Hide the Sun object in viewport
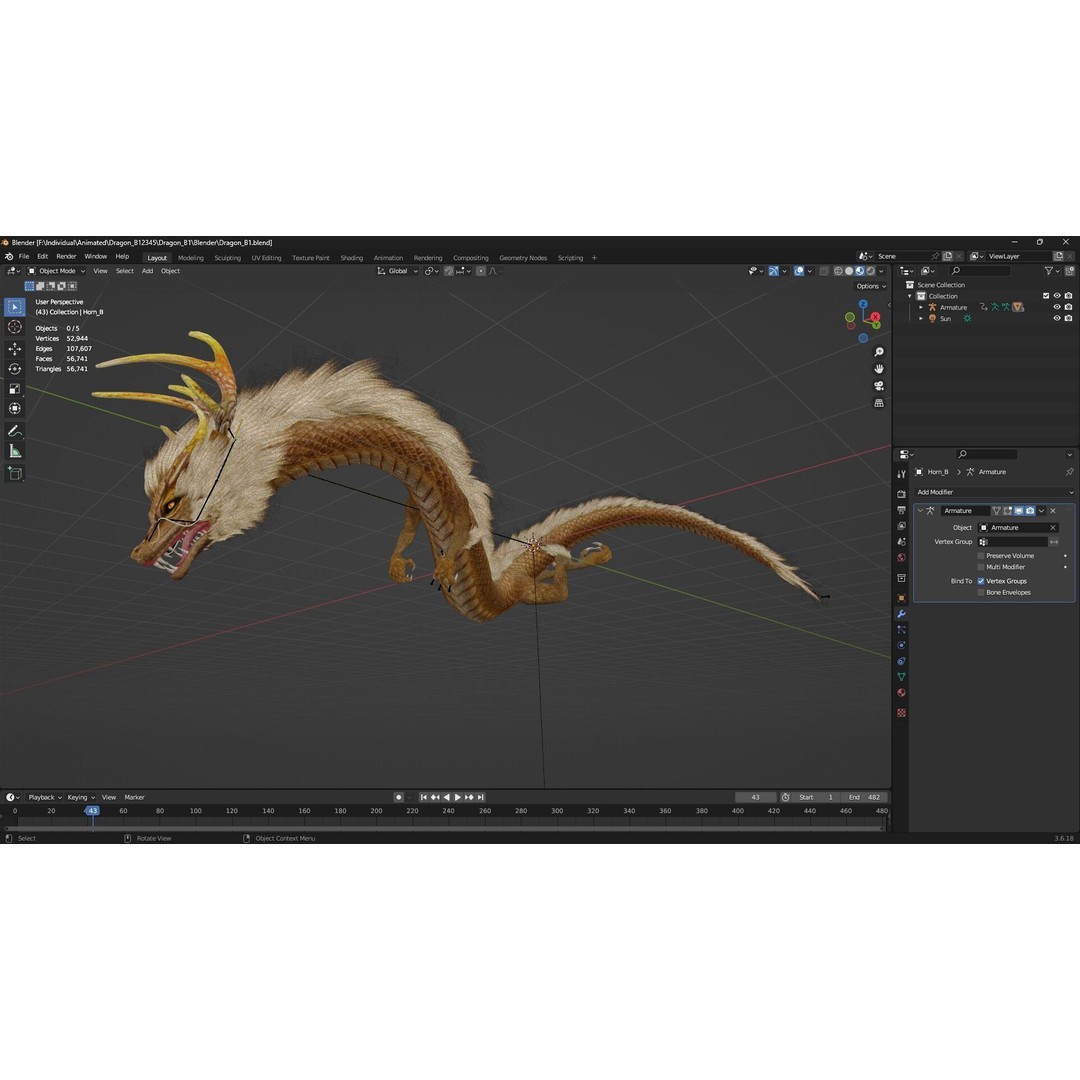The height and width of the screenshot is (1080, 1080). coord(1057,318)
